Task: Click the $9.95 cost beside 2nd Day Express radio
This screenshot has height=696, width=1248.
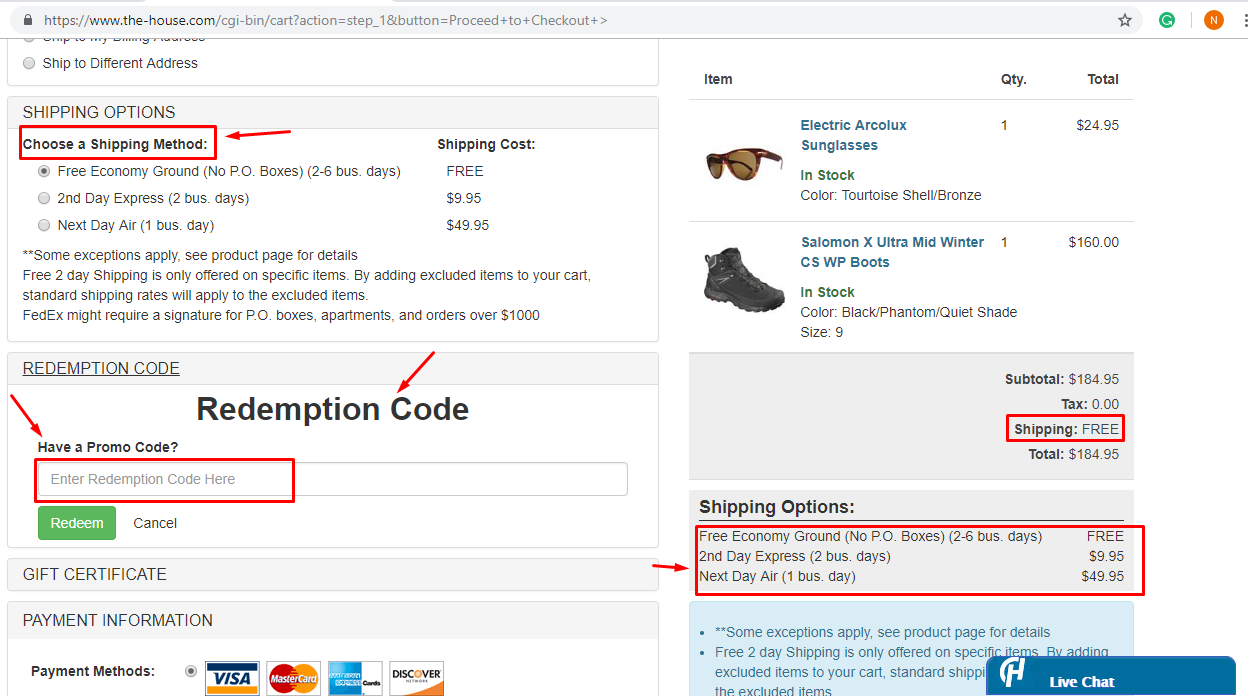Action: 464,198
